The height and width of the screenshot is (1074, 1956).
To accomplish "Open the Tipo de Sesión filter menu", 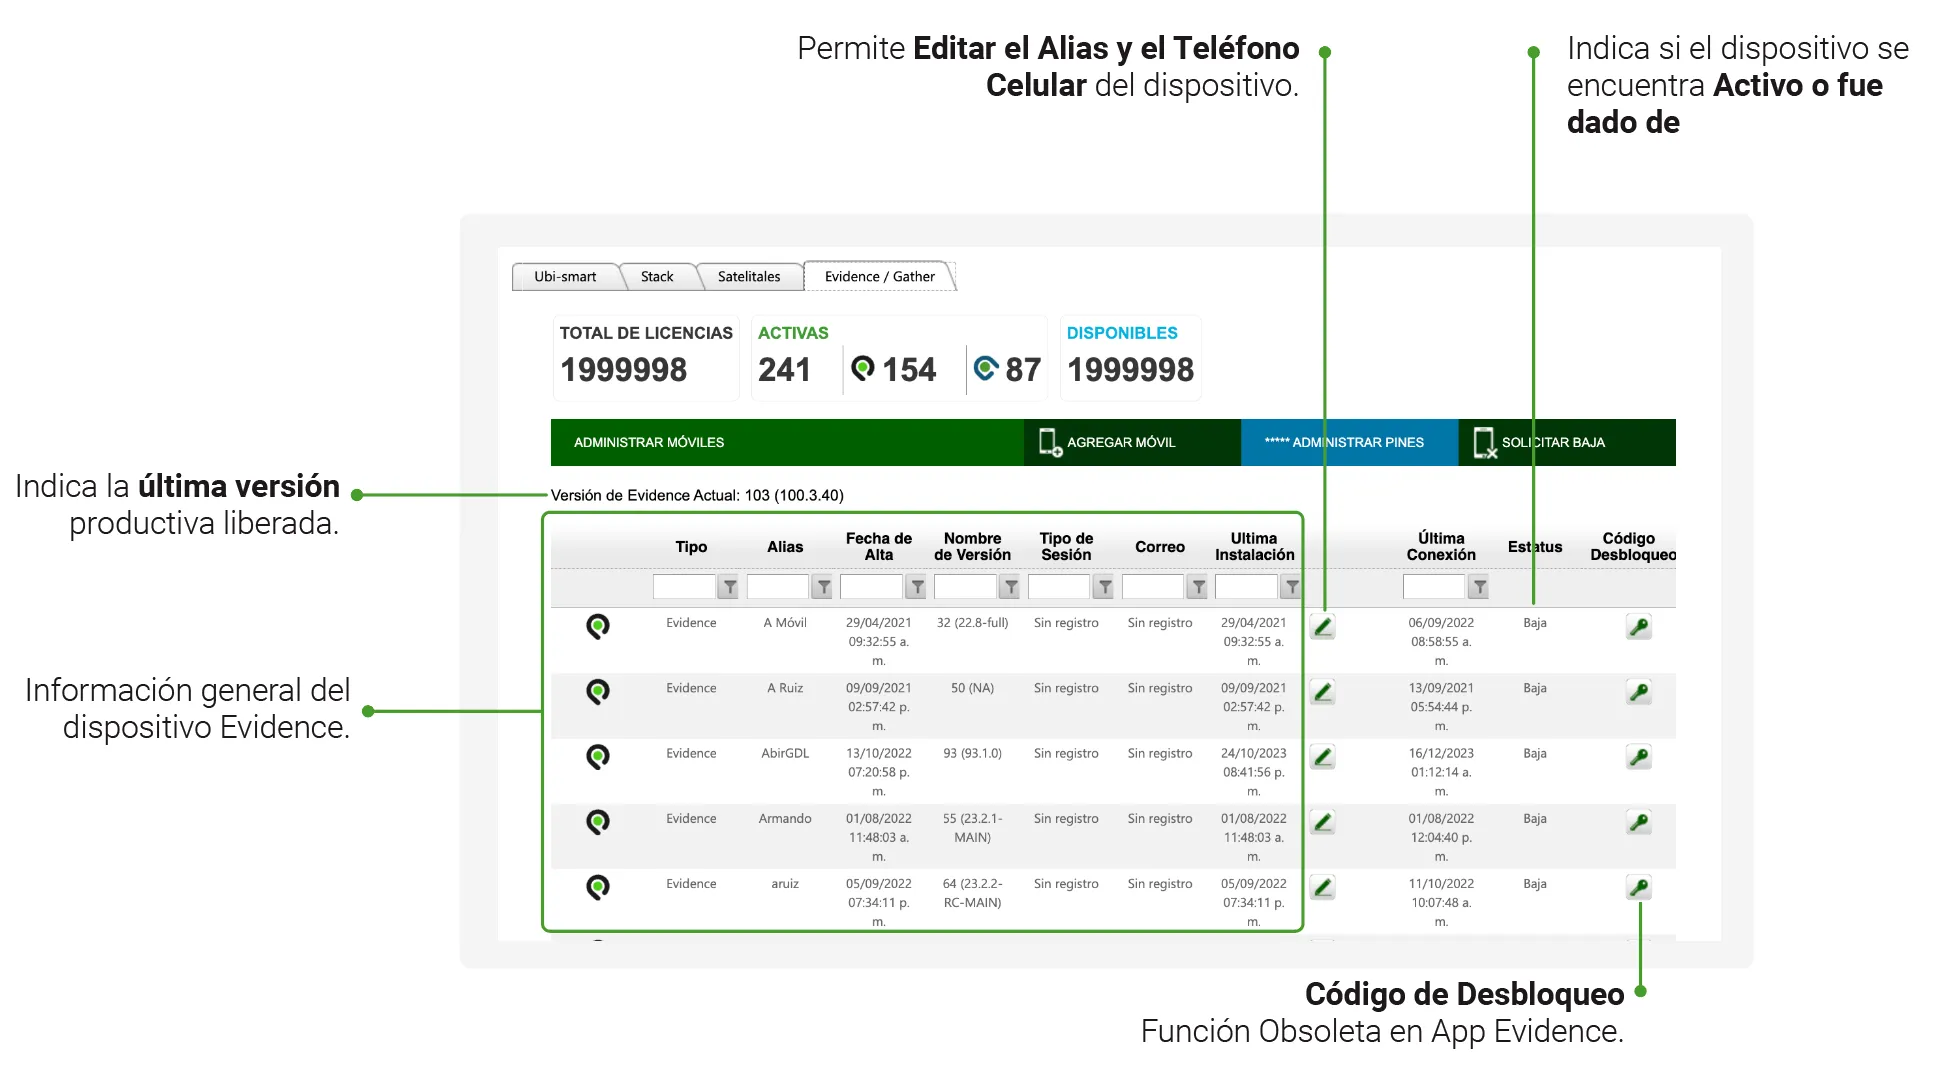I will pyautogui.click(x=1104, y=587).
